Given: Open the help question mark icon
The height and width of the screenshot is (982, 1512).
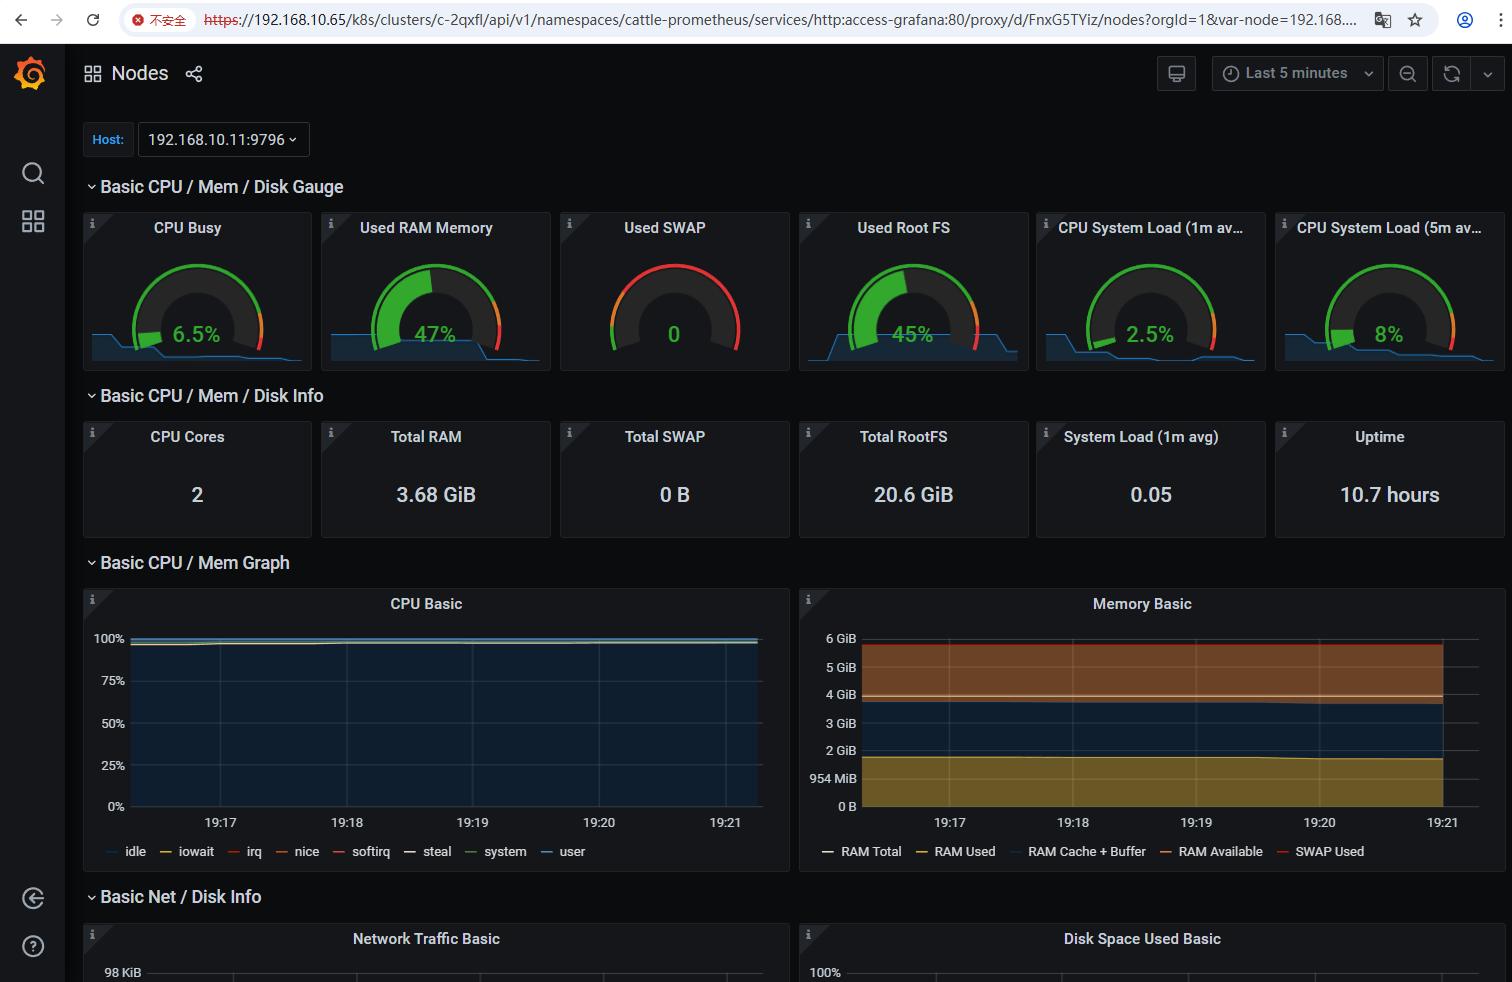Looking at the screenshot, I should click(x=33, y=946).
